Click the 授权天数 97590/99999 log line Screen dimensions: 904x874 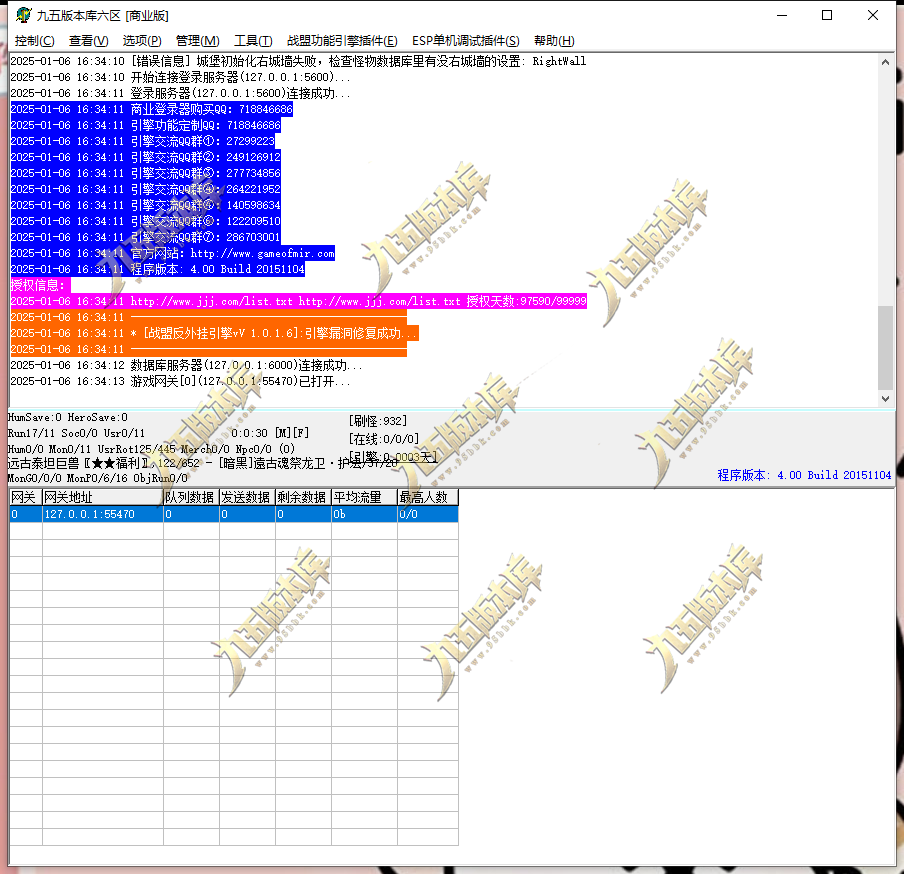299,301
